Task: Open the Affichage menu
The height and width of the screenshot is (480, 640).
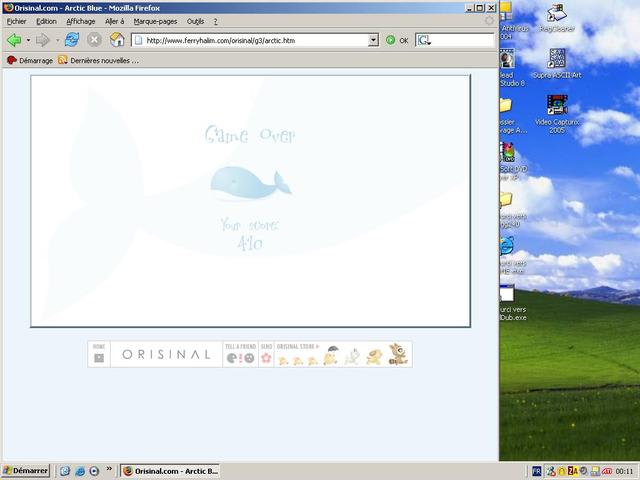Action: (80, 21)
